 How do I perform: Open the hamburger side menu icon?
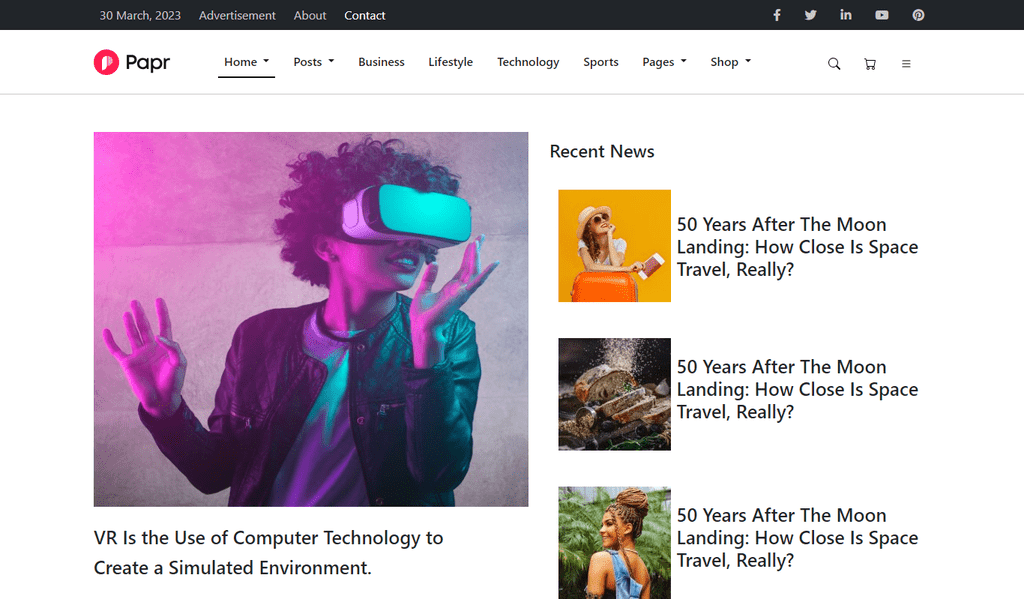[x=906, y=63]
